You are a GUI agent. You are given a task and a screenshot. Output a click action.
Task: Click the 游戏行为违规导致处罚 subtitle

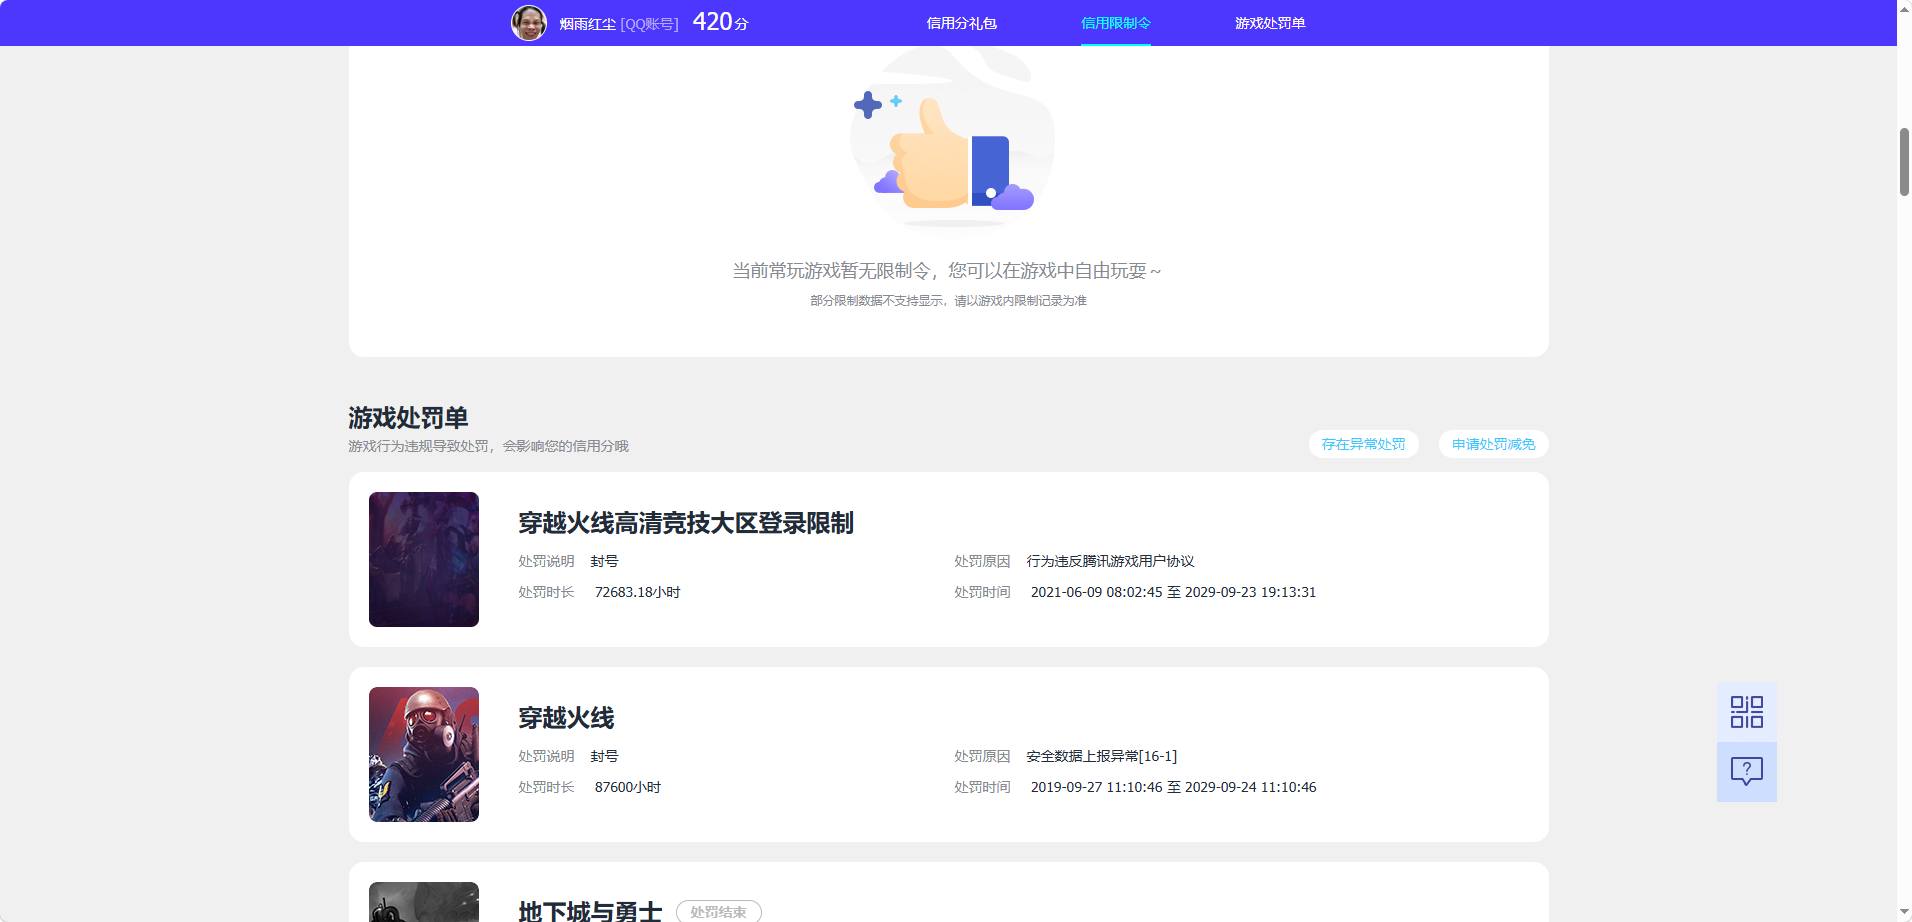point(488,446)
